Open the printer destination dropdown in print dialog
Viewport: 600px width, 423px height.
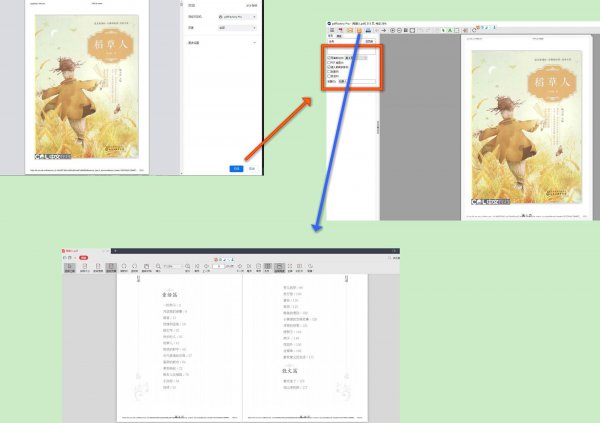237,17
